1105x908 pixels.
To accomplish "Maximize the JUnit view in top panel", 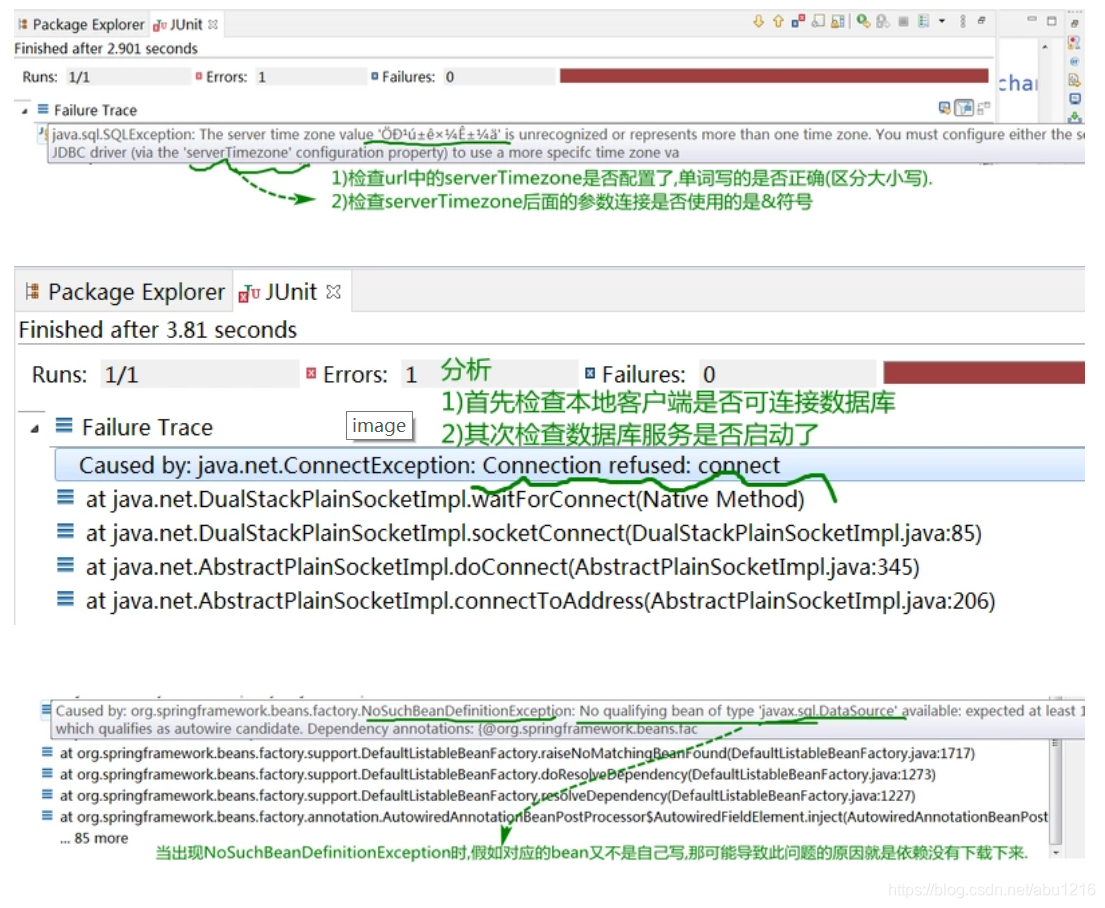I will click(x=1051, y=21).
